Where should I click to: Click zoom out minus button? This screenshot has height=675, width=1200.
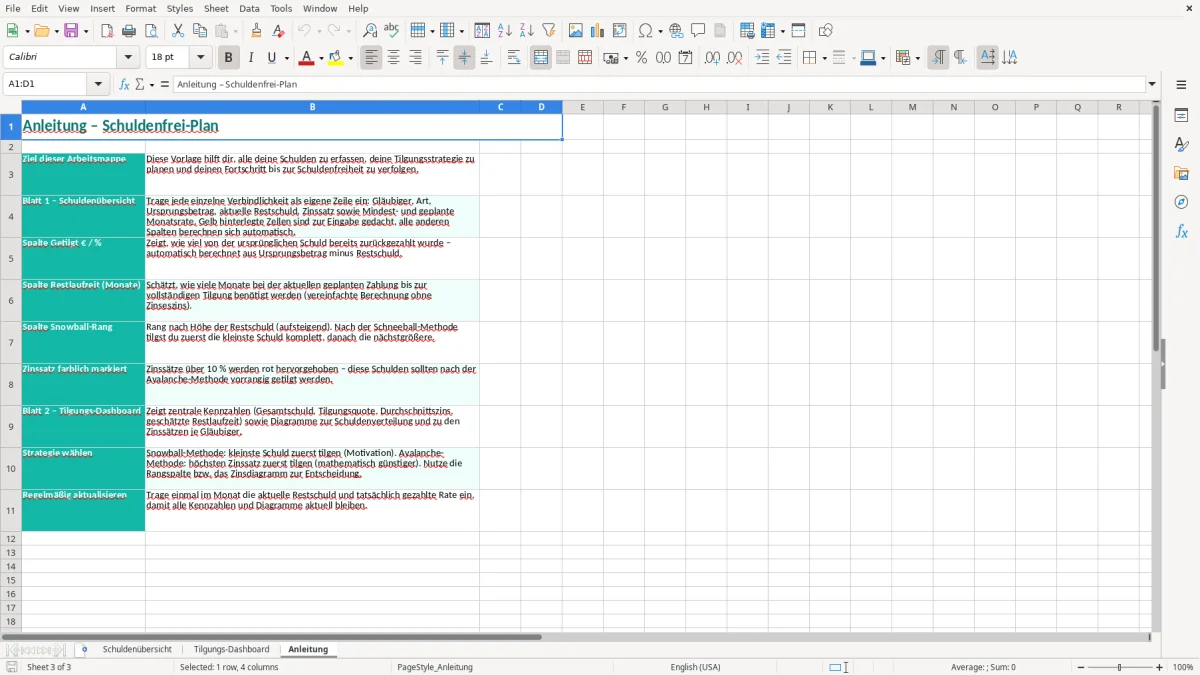[1081, 667]
